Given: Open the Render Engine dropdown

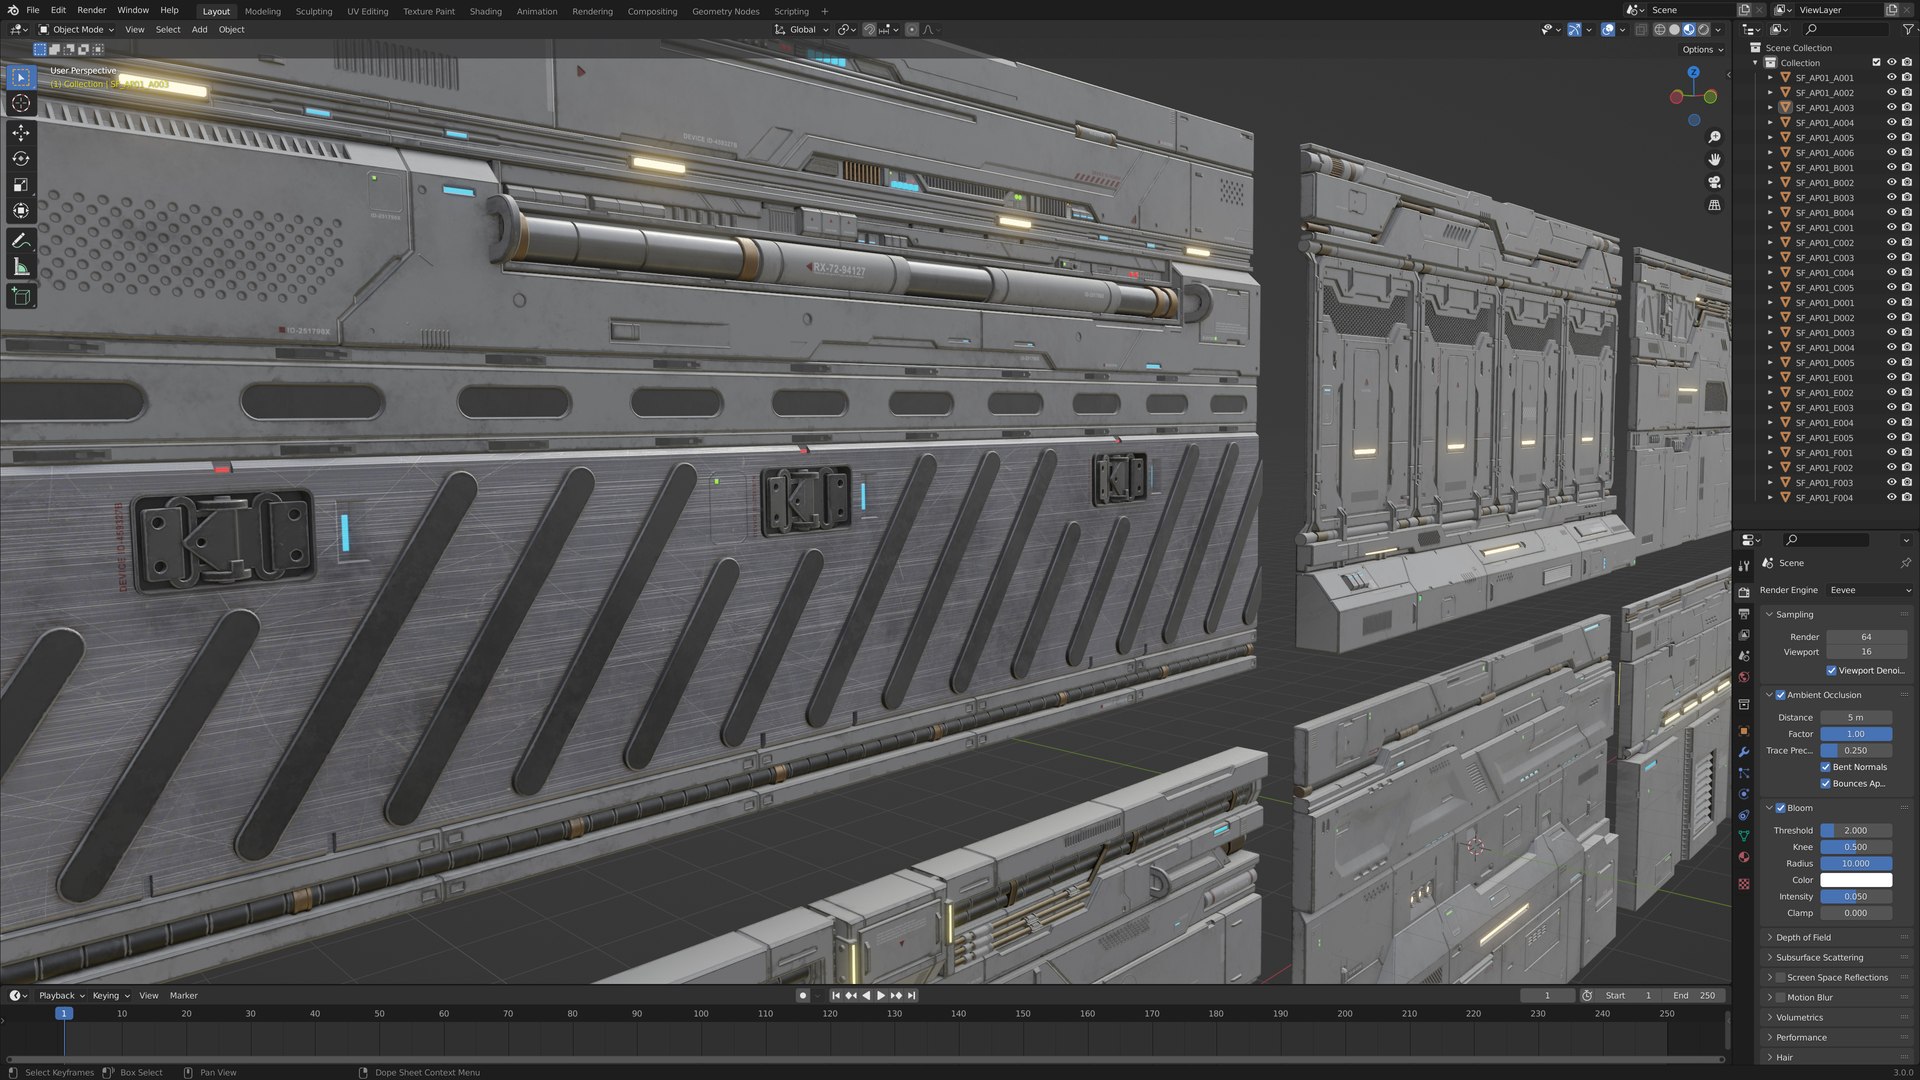Looking at the screenshot, I should tap(1869, 590).
